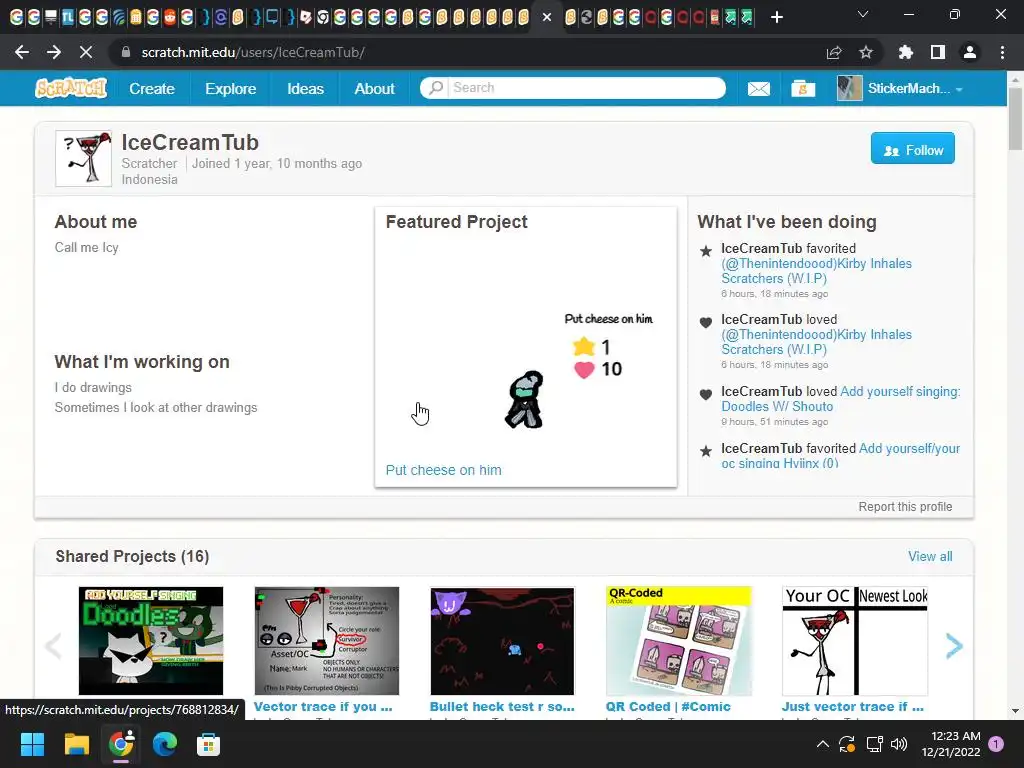Screen dimensions: 1024x768
Task: Open Chrome profile icon
Action: (970, 52)
